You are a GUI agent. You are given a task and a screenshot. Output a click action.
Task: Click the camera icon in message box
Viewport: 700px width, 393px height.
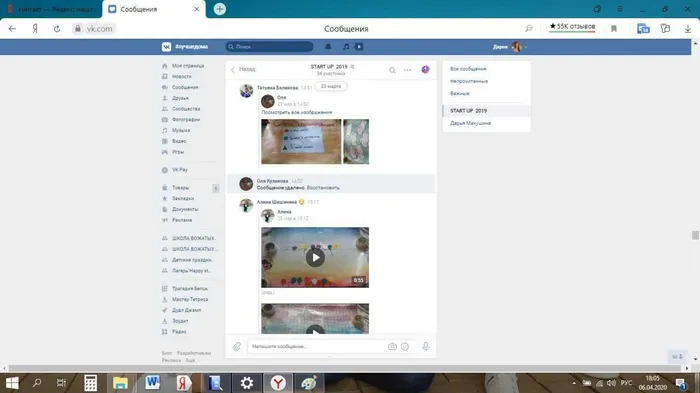pos(392,347)
